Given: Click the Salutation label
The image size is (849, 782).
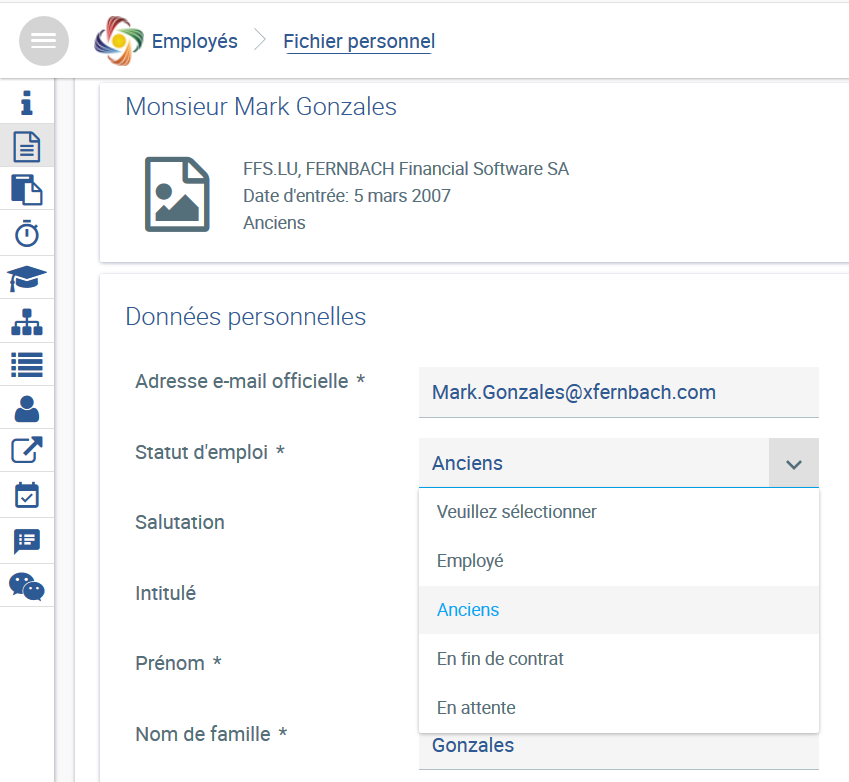Looking at the screenshot, I should click(x=180, y=523).
